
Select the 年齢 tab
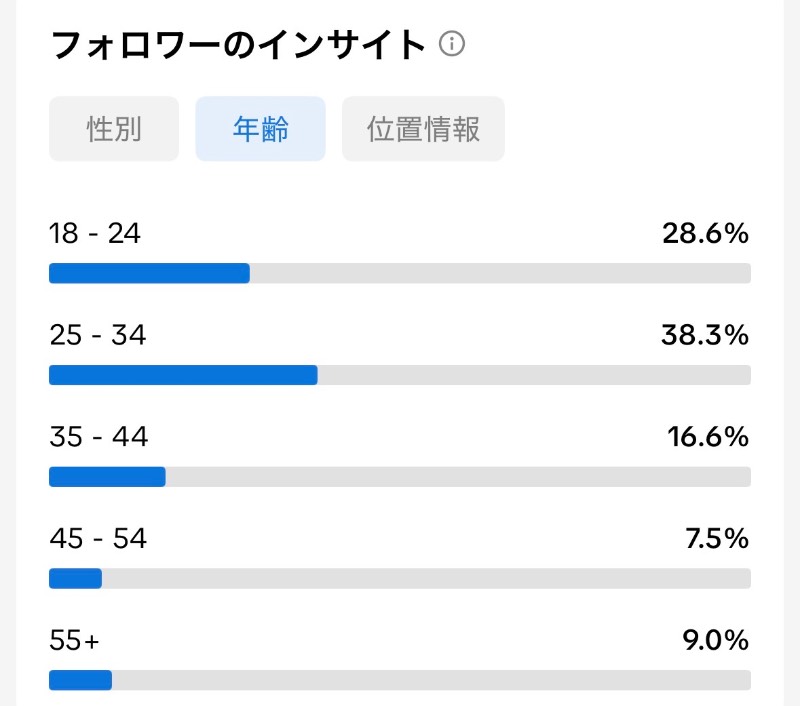point(260,129)
